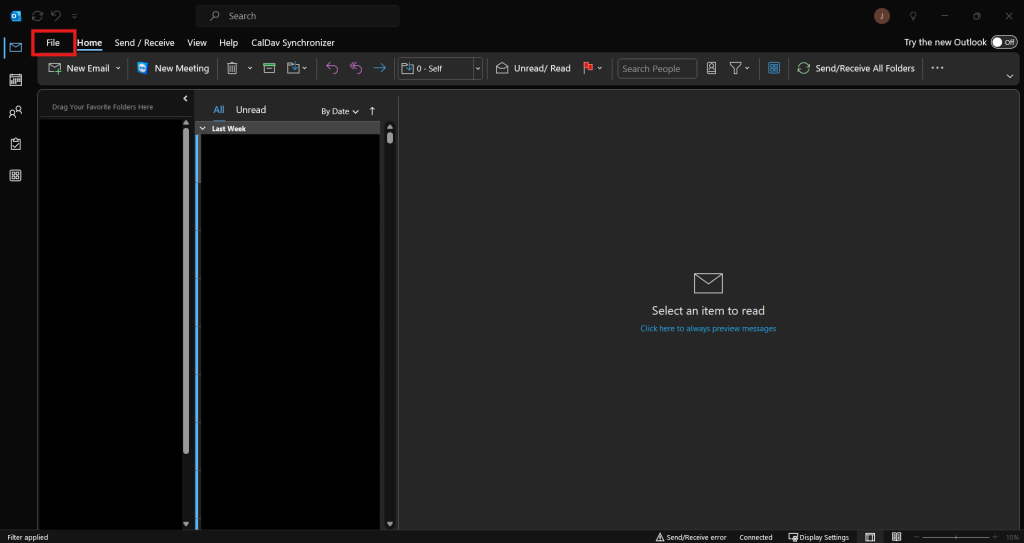This screenshot has width=1024, height=543.
Task: Open the New Email dropdown arrow
Action: pyautogui.click(x=118, y=68)
